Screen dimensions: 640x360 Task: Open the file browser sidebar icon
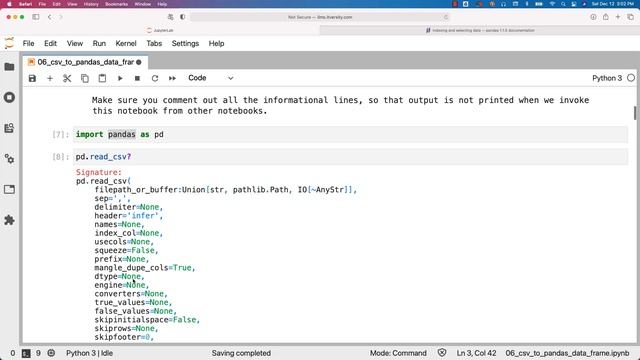pyautogui.click(x=9, y=67)
